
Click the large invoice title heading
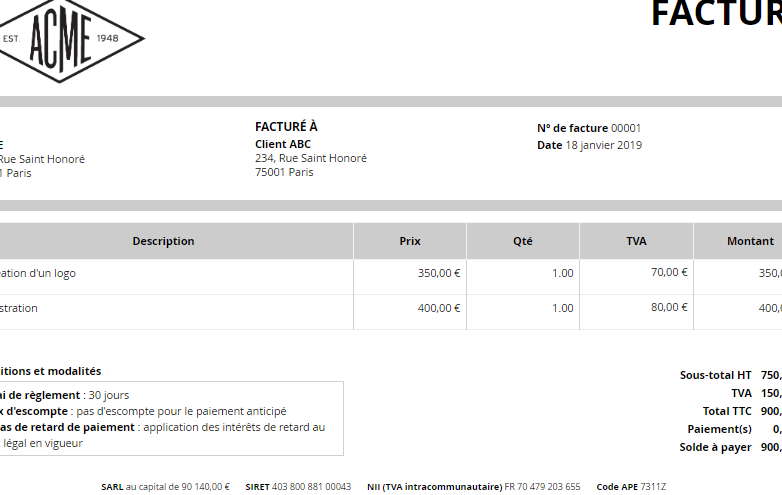pos(717,13)
